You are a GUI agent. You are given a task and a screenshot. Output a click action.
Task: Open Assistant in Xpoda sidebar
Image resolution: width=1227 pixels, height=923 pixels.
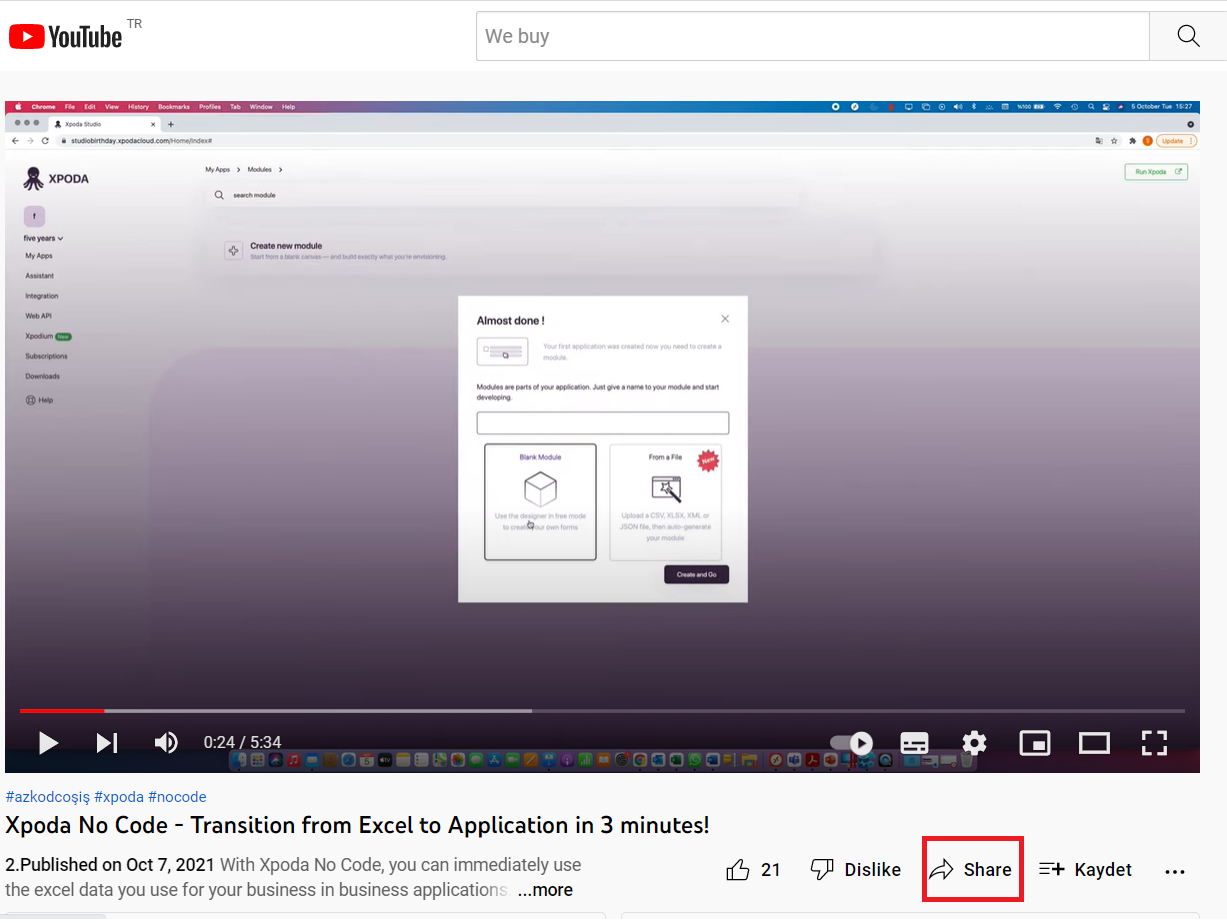pyautogui.click(x=40, y=276)
